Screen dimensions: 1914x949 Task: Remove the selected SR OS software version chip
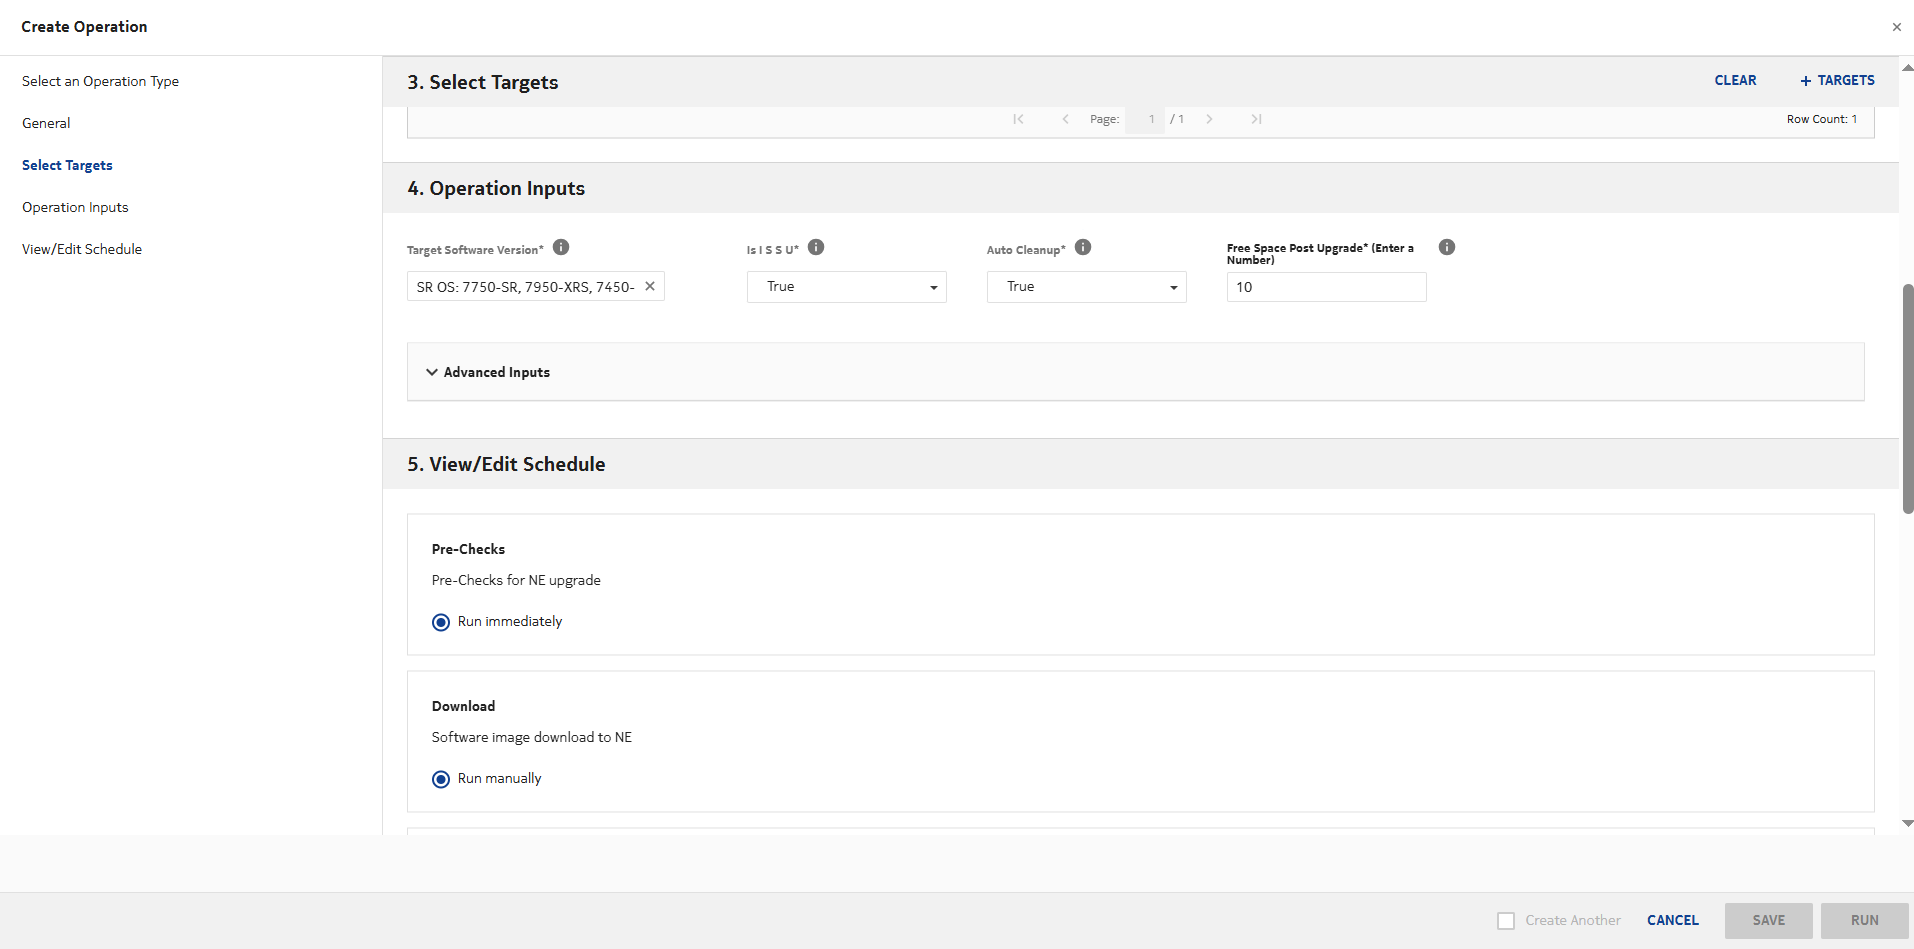point(649,286)
